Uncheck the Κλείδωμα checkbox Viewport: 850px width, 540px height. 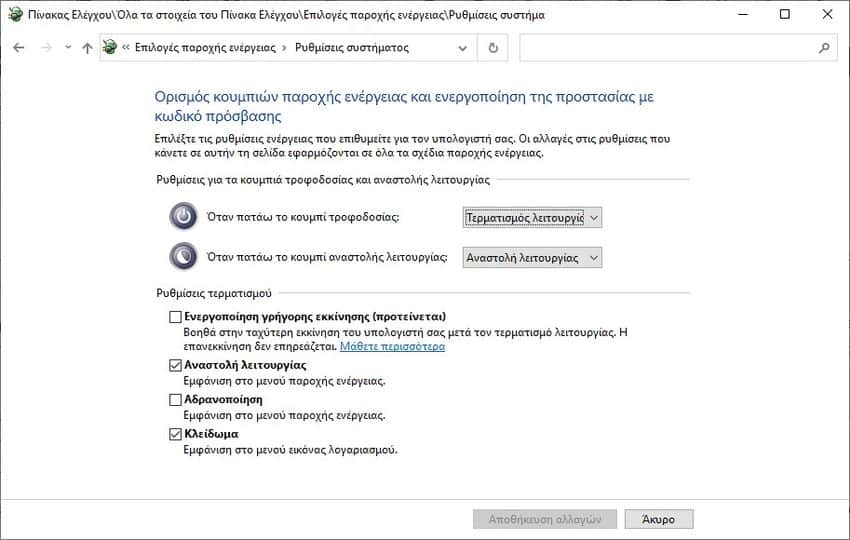[x=176, y=434]
